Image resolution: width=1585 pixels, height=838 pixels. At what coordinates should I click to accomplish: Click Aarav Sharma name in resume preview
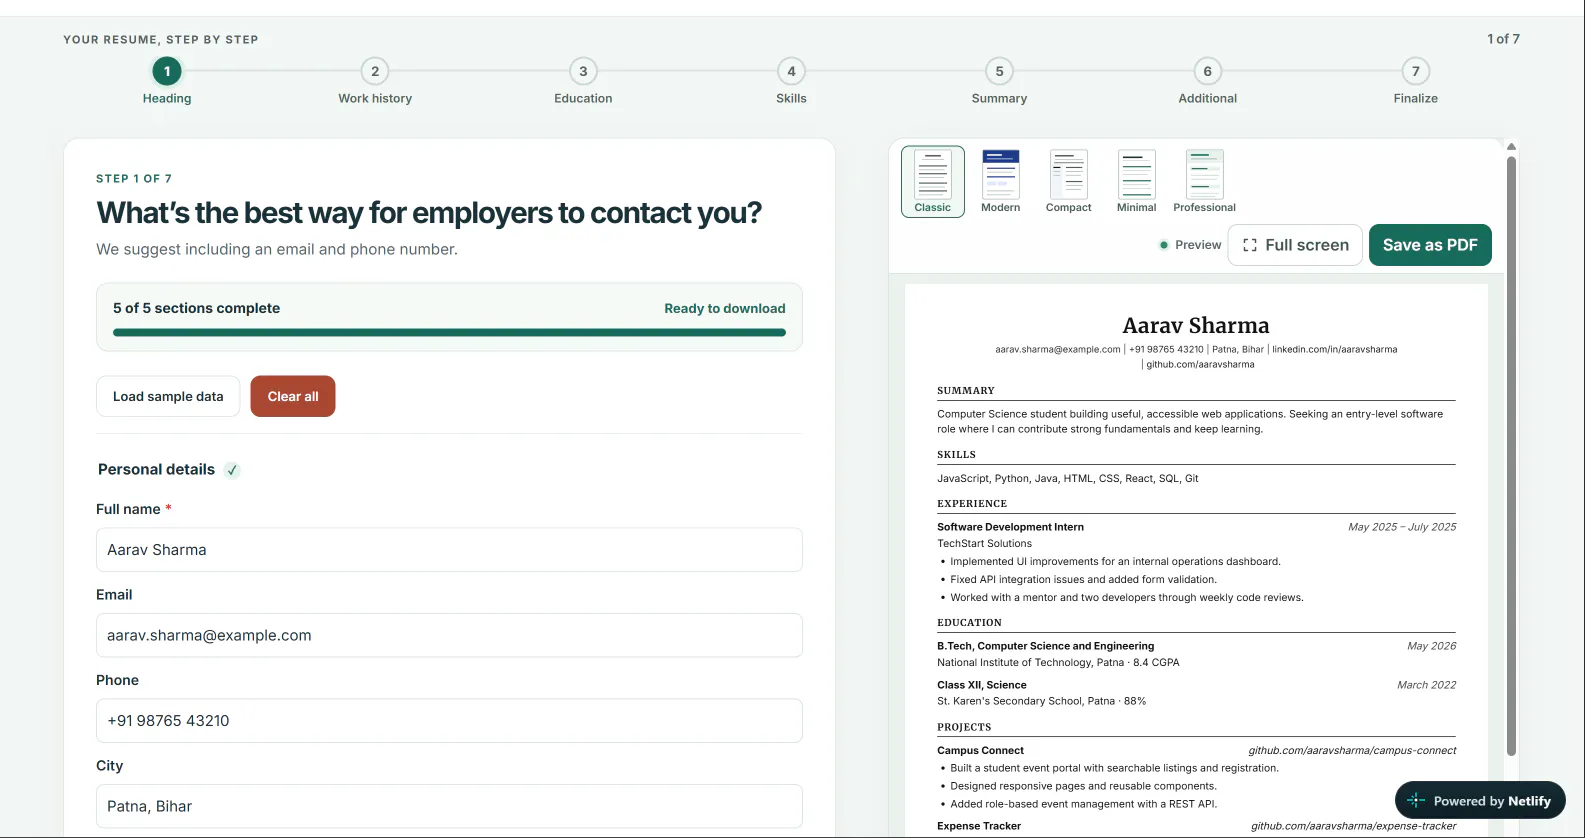tap(1196, 325)
